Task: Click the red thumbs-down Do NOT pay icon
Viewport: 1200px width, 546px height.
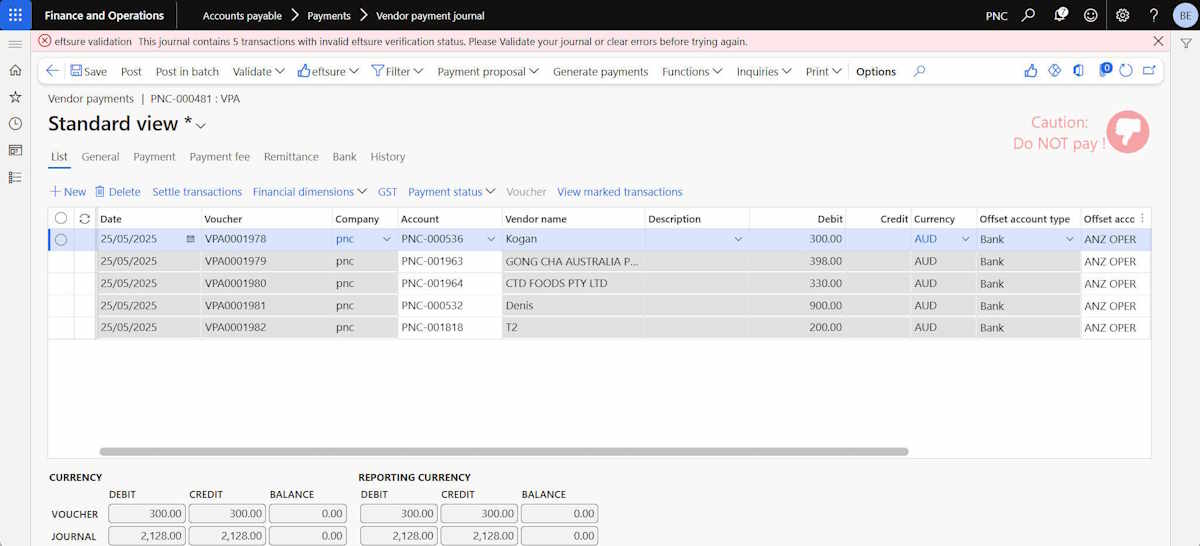Action: 1128,131
